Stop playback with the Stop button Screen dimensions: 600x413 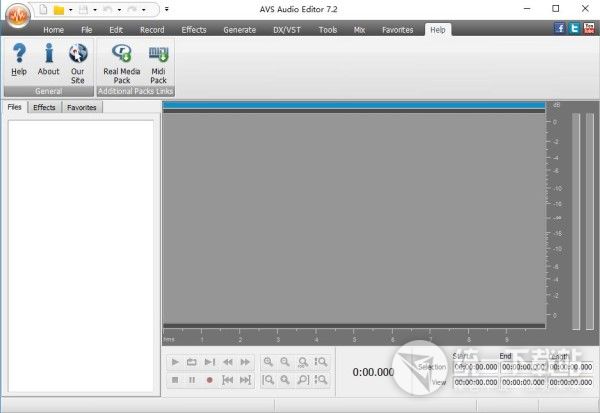coord(175,380)
